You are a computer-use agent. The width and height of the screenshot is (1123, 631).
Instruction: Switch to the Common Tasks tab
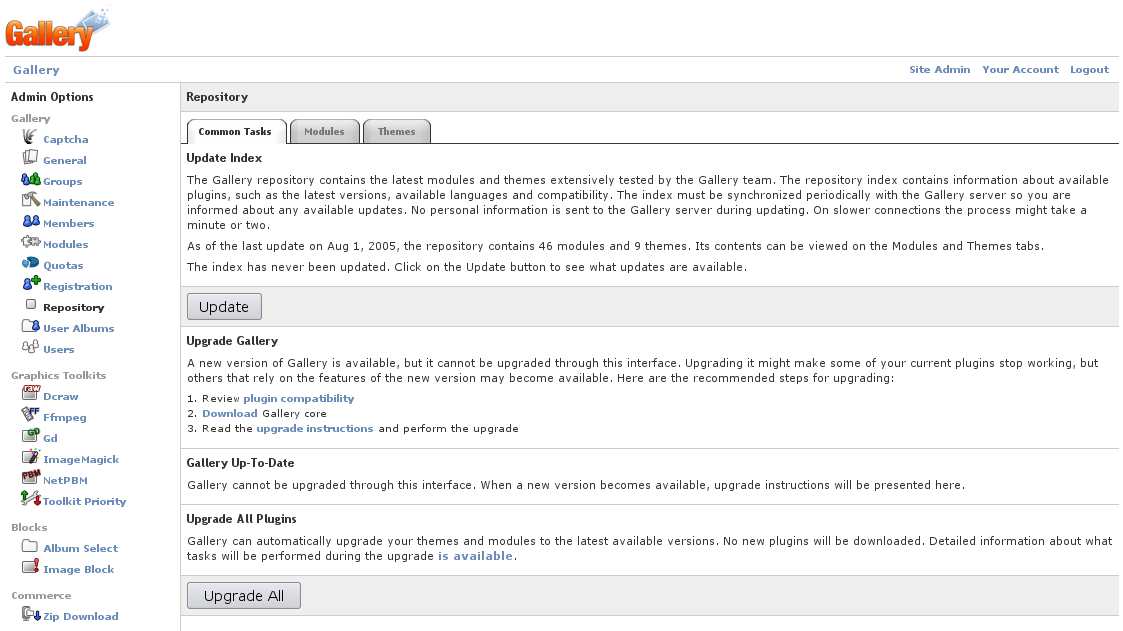point(235,131)
